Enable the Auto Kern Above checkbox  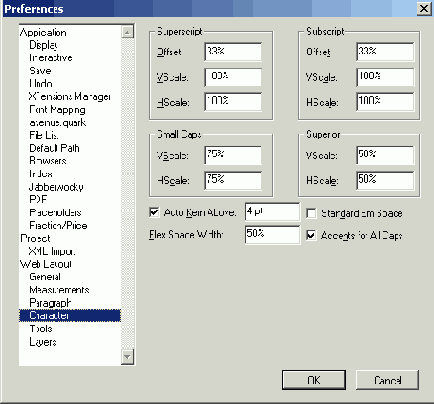[x=154, y=212]
